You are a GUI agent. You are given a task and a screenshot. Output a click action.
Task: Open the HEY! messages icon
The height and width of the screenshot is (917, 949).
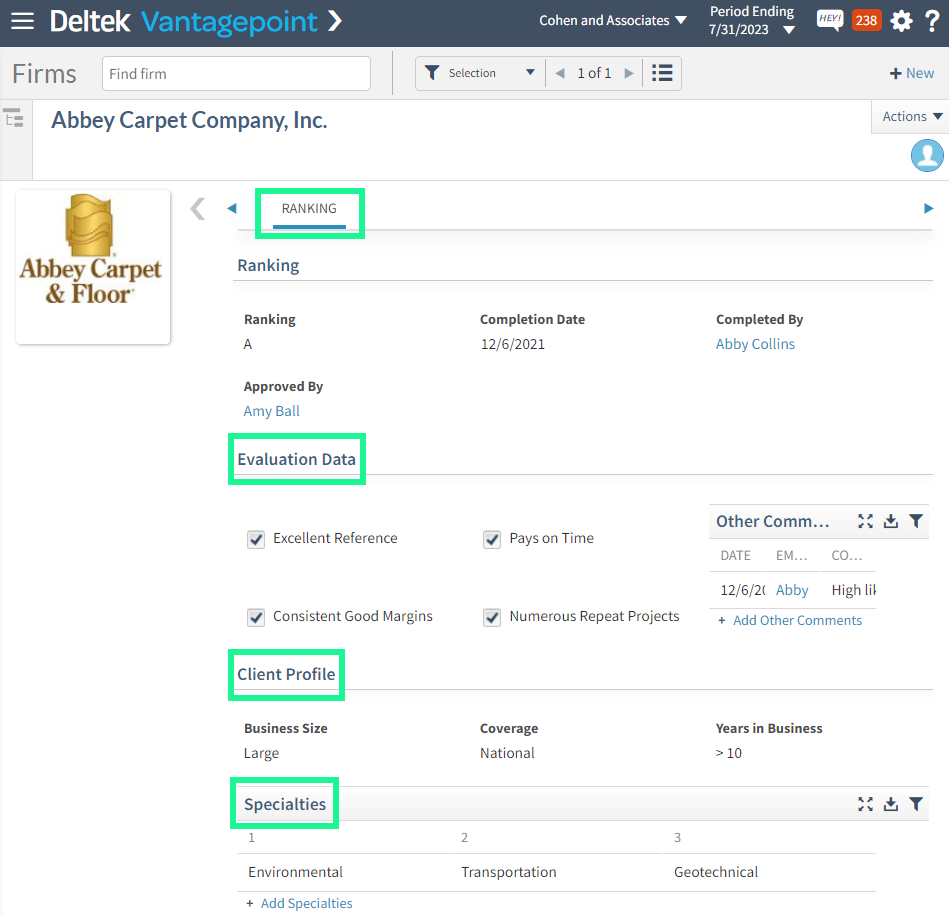coord(829,20)
